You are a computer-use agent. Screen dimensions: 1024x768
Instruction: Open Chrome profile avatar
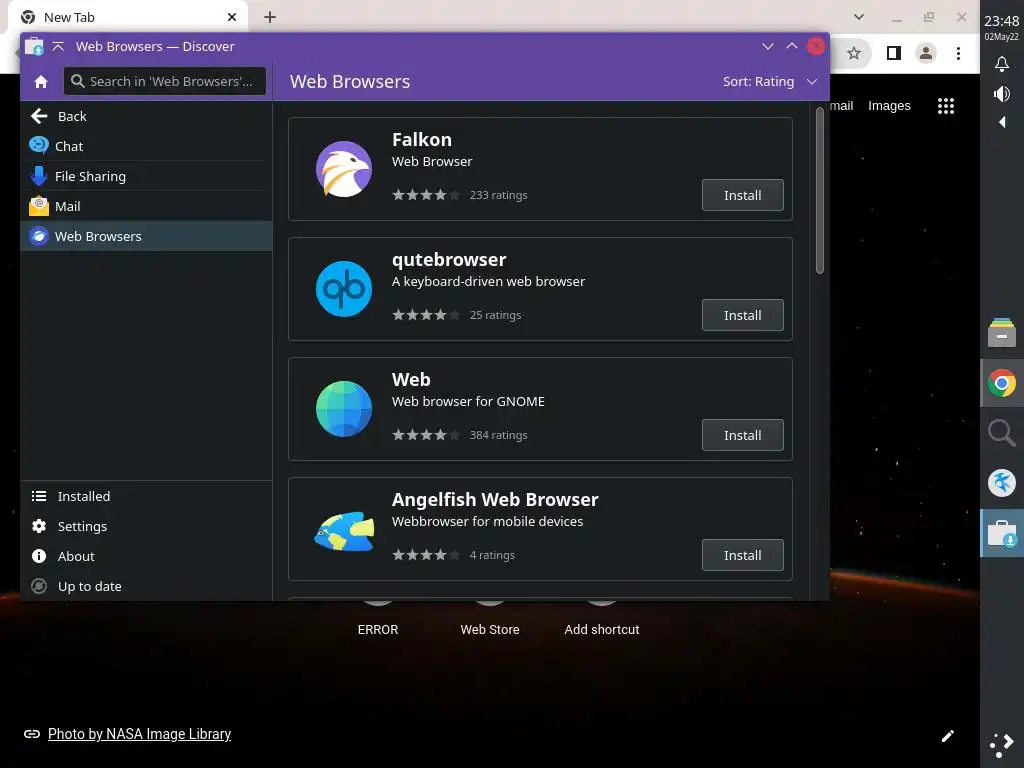coord(926,54)
